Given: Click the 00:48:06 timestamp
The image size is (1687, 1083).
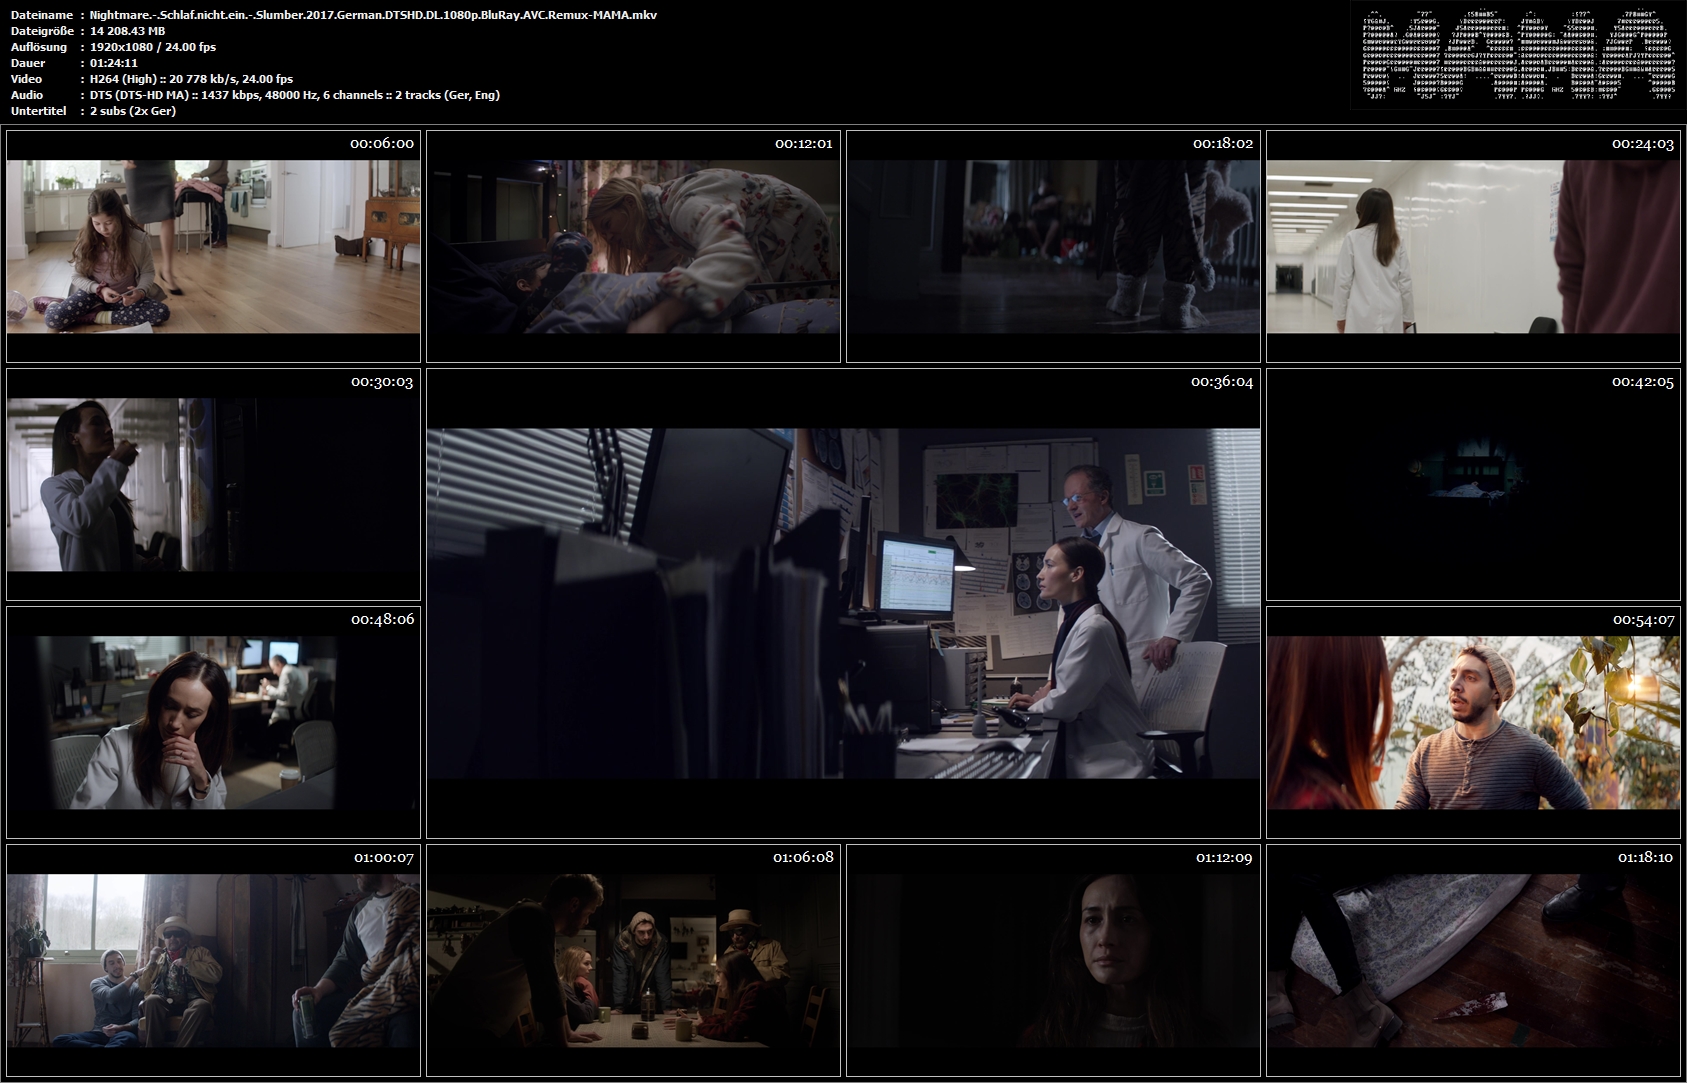Looking at the screenshot, I should pyautogui.click(x=382, y=620).
